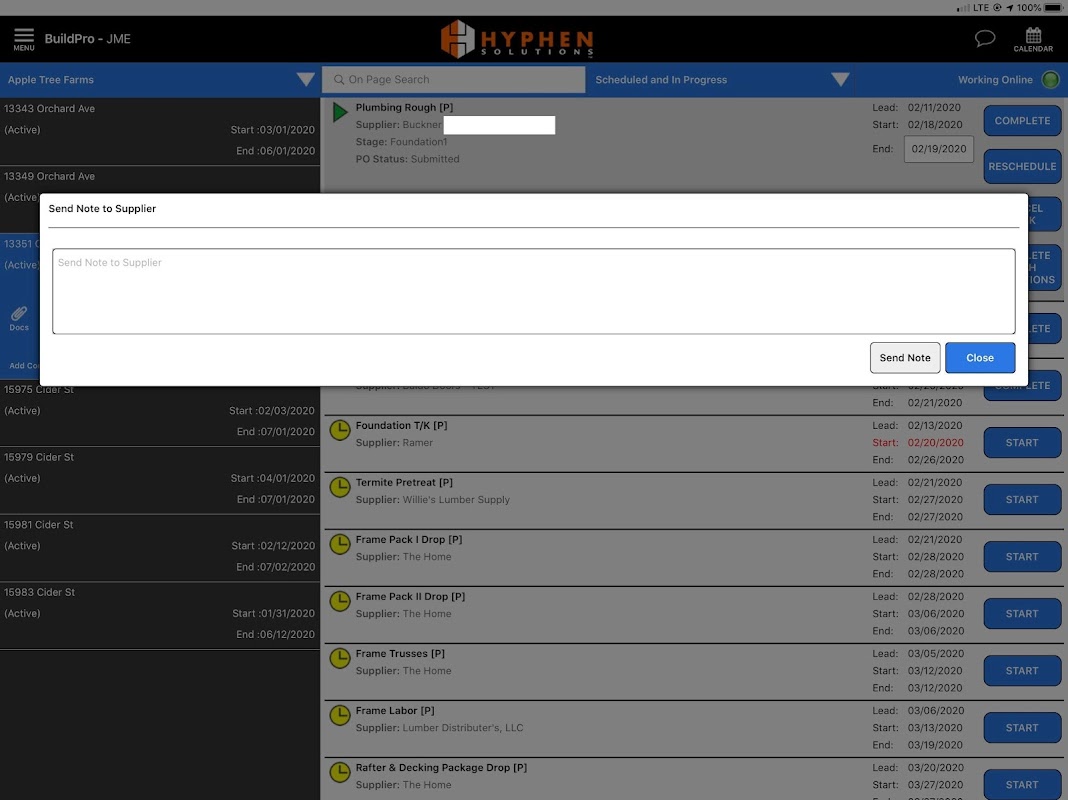Focus the Send Note to Supplier text area

point(533,291)
